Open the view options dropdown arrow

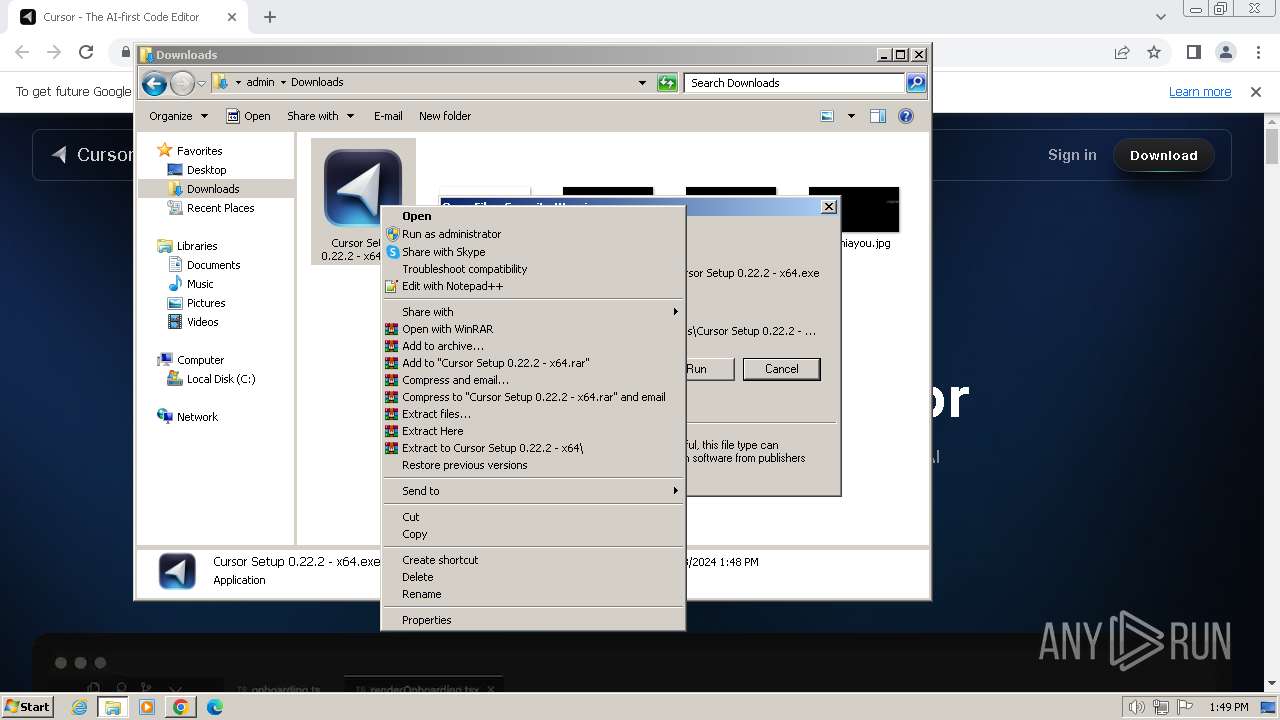pyautogui.click(x=851, y=116)
